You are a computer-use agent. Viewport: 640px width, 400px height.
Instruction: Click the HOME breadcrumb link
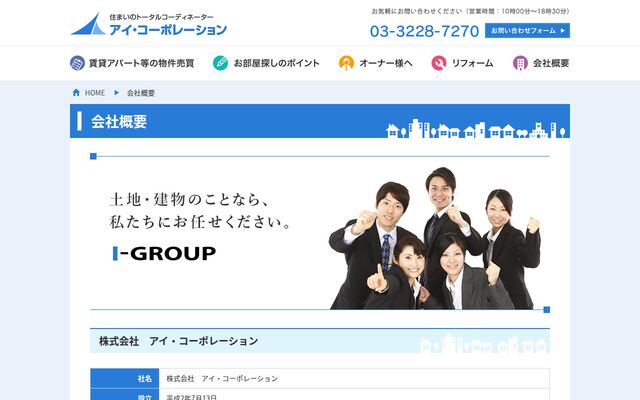(x=95, y=93)
